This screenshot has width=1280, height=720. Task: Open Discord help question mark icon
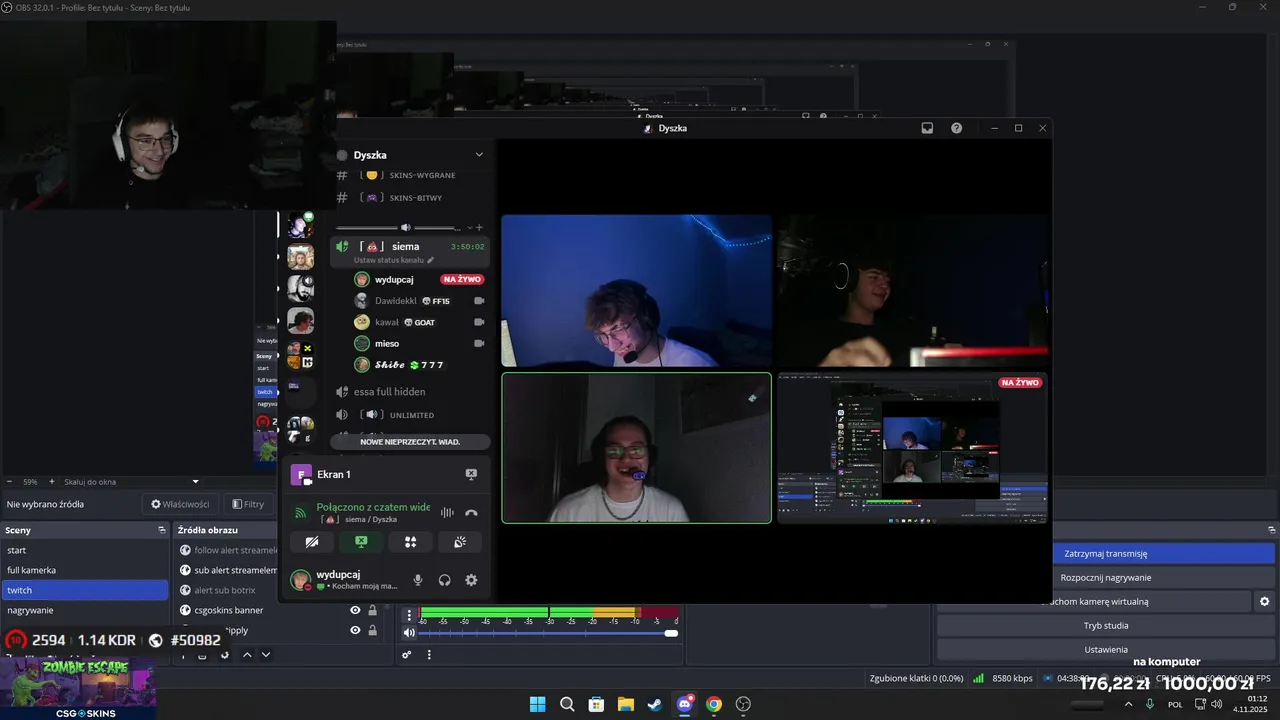[x=956, y=128]
